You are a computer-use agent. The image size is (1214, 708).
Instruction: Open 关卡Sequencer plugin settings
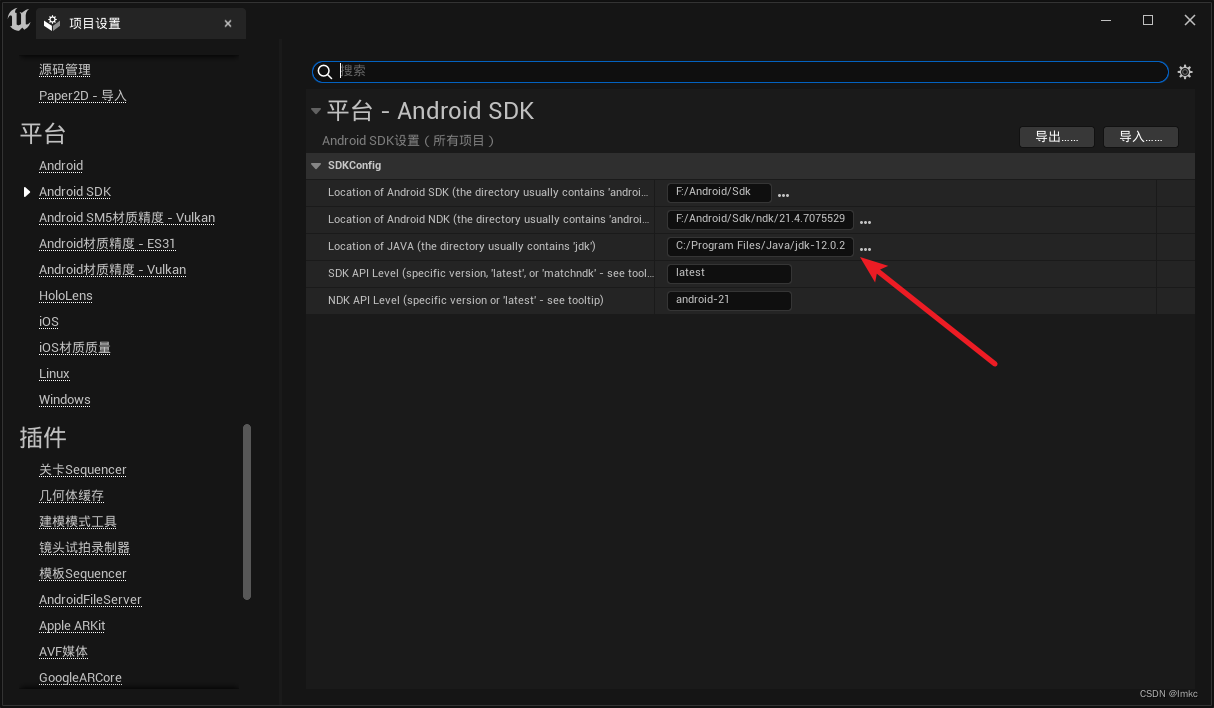(x=83, y=470)
